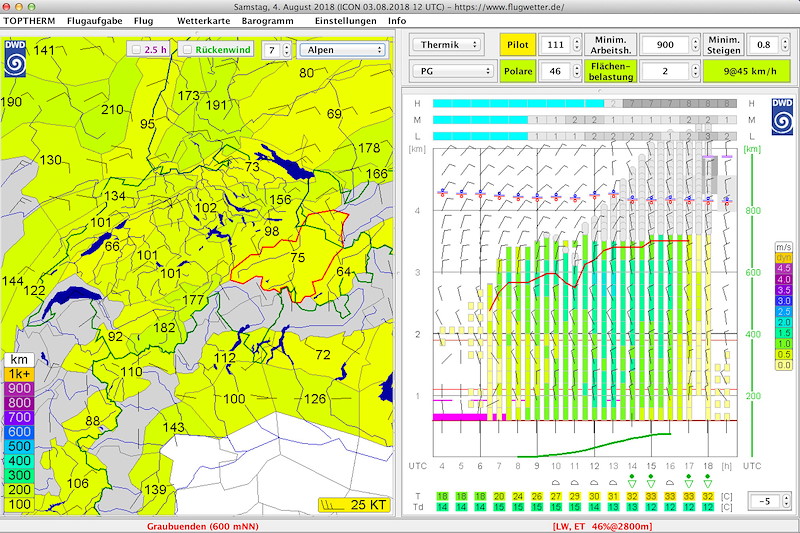Click the 25 KT wind barb legend

tap(355, 504)
